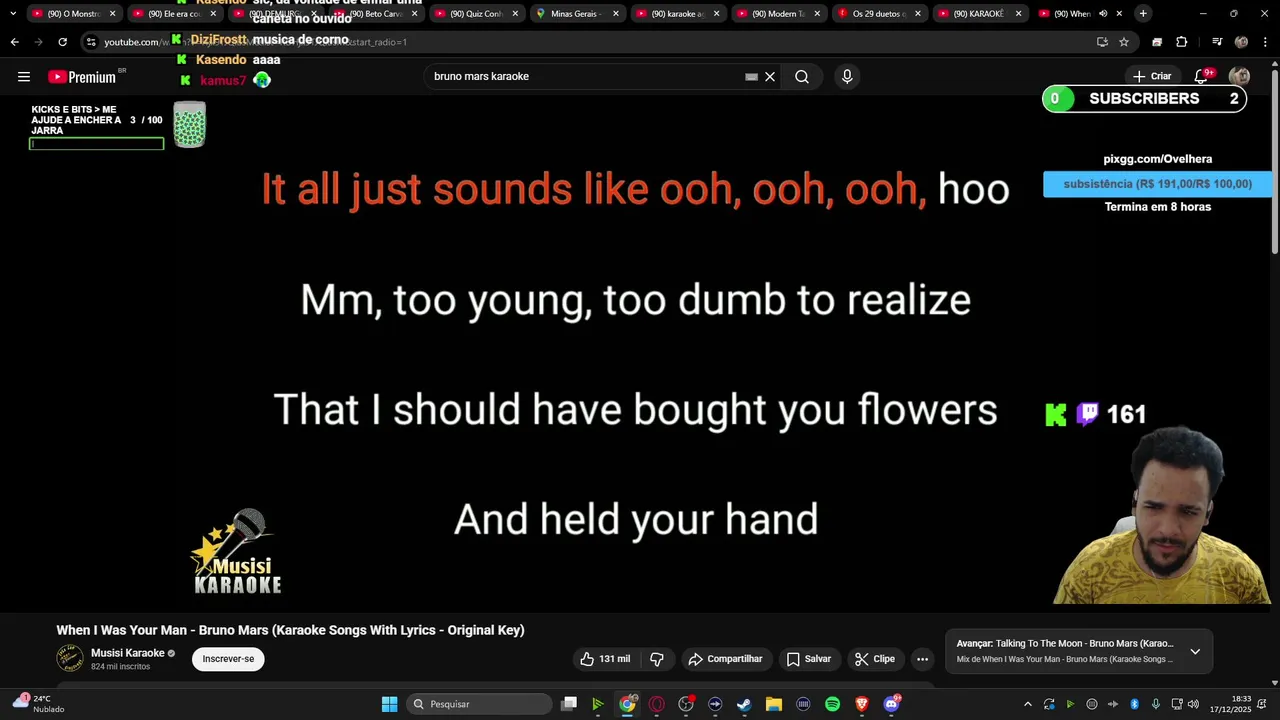Click the subsistência donation progress bar

point(1158,184)
